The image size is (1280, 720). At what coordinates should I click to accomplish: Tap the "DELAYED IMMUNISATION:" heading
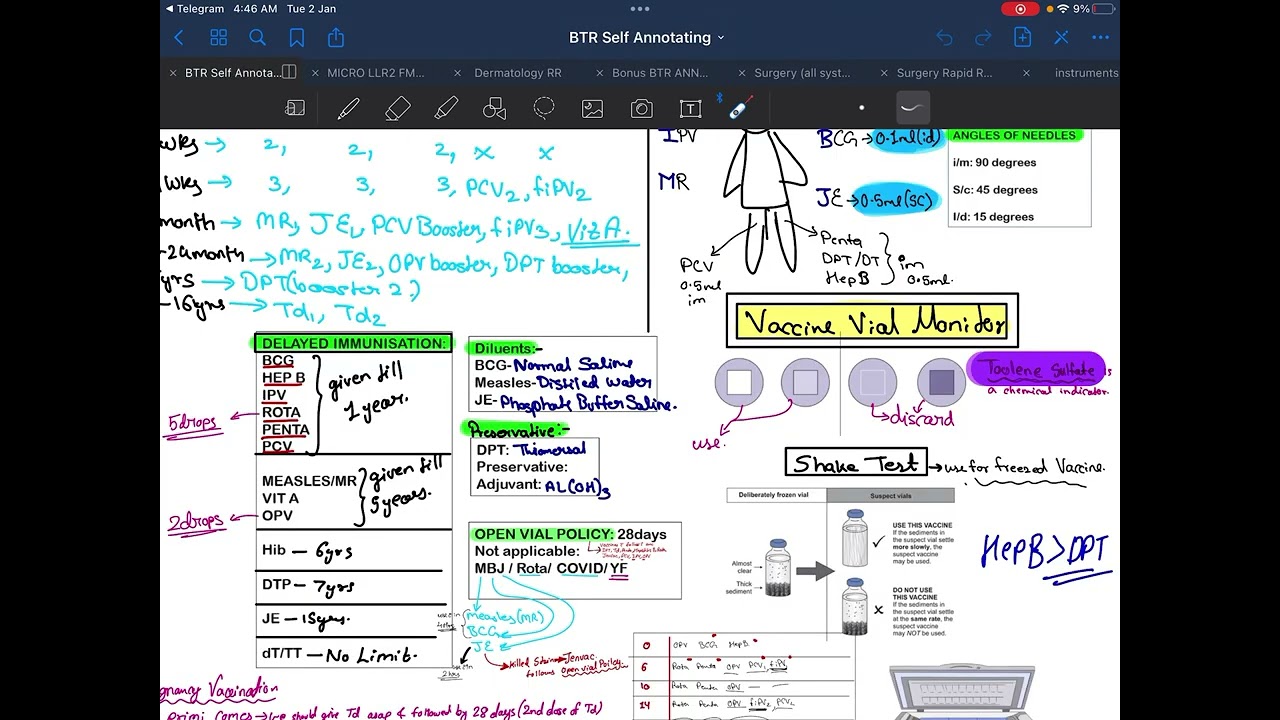(354, 343)
